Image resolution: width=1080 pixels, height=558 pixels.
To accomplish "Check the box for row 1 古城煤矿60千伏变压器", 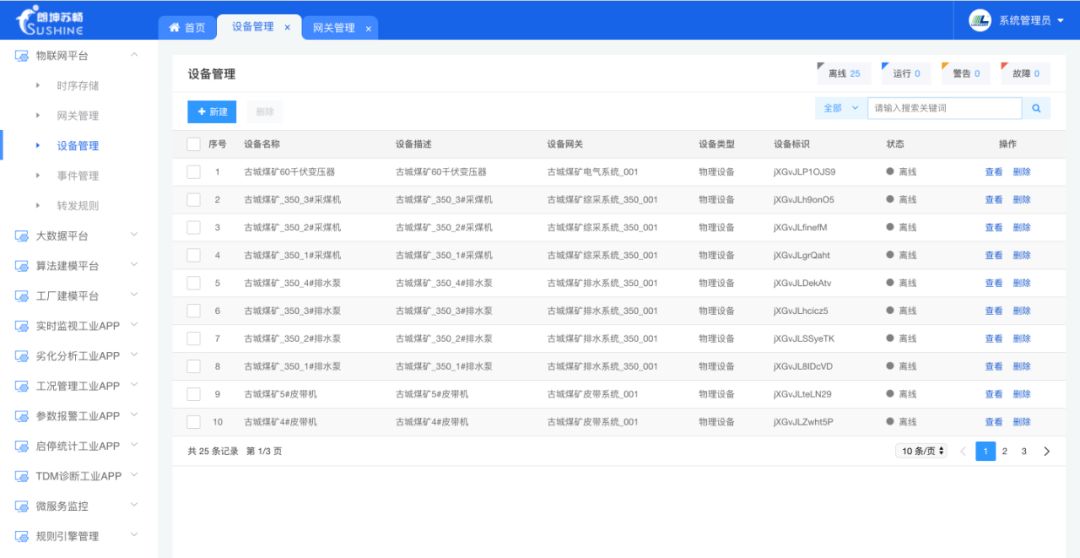I will point(194,172).
